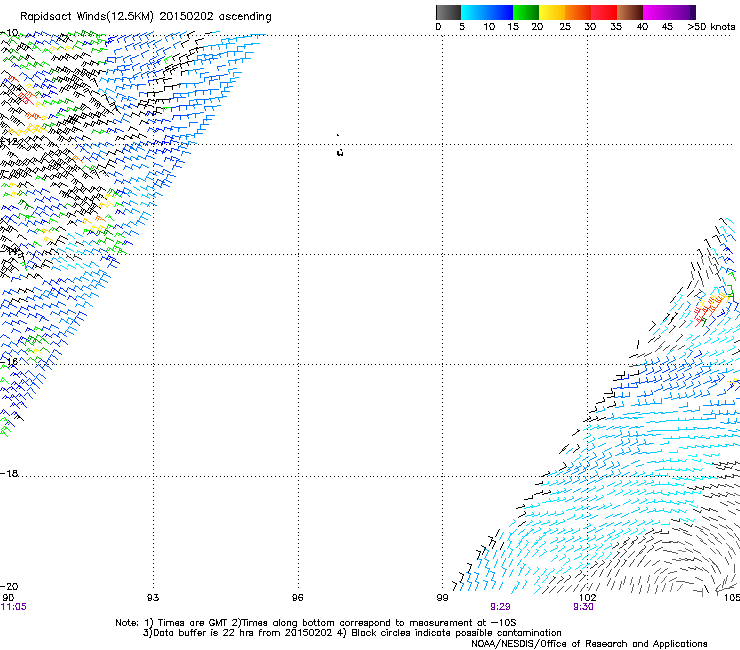The image size is (740, 650).
Task: Click the '90' longitude axis label
Action: (x=8, y=598)
